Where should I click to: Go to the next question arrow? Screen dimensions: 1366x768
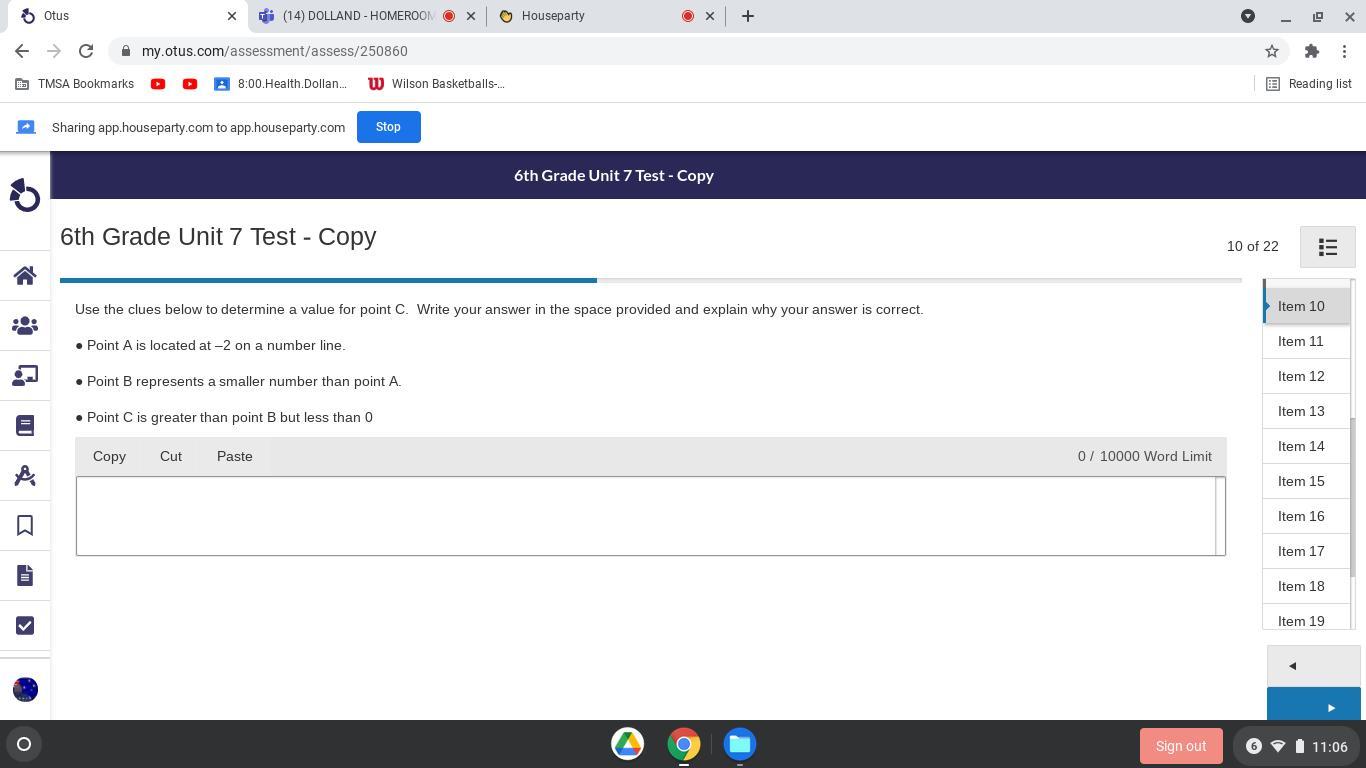click(x=1313, y=704)
